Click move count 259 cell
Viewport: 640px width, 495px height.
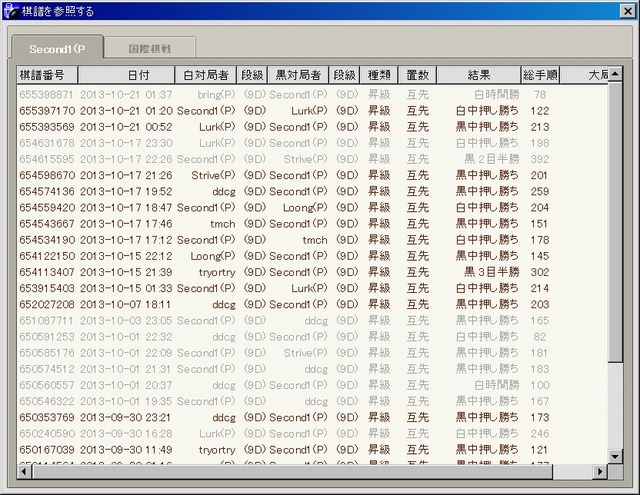(540, 191)
